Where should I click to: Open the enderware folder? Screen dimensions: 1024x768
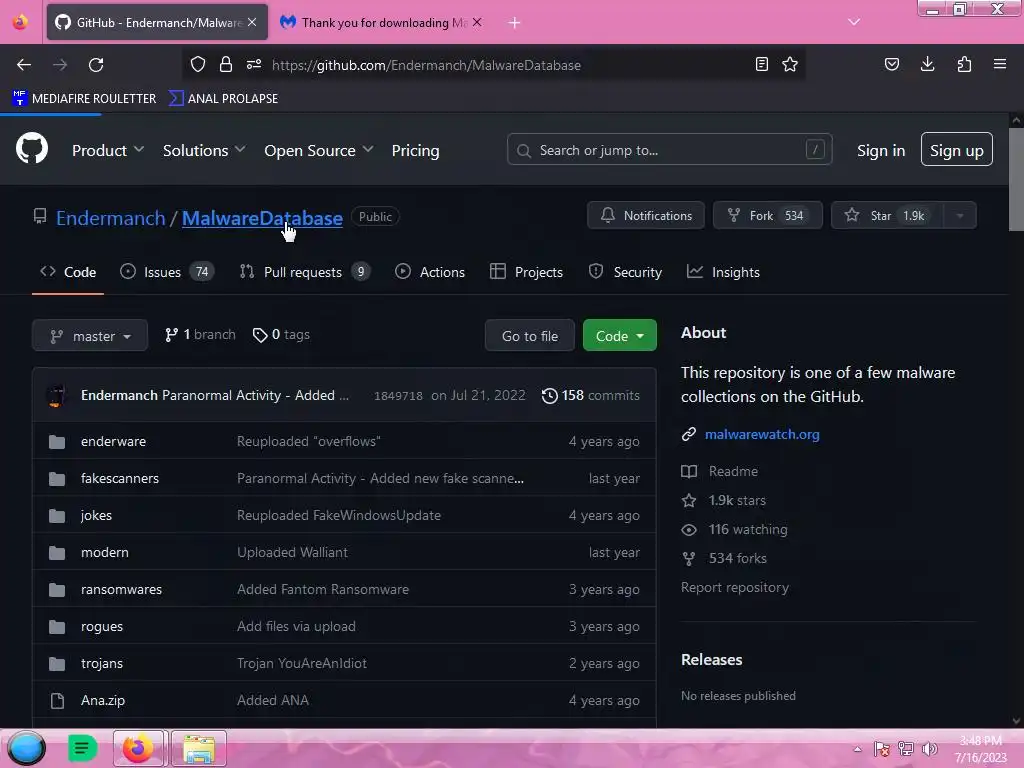114,441
